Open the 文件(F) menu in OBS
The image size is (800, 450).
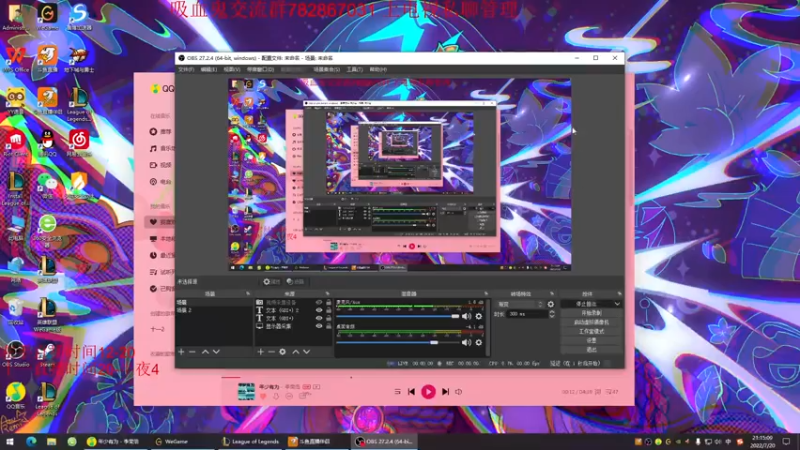point(186,69)
